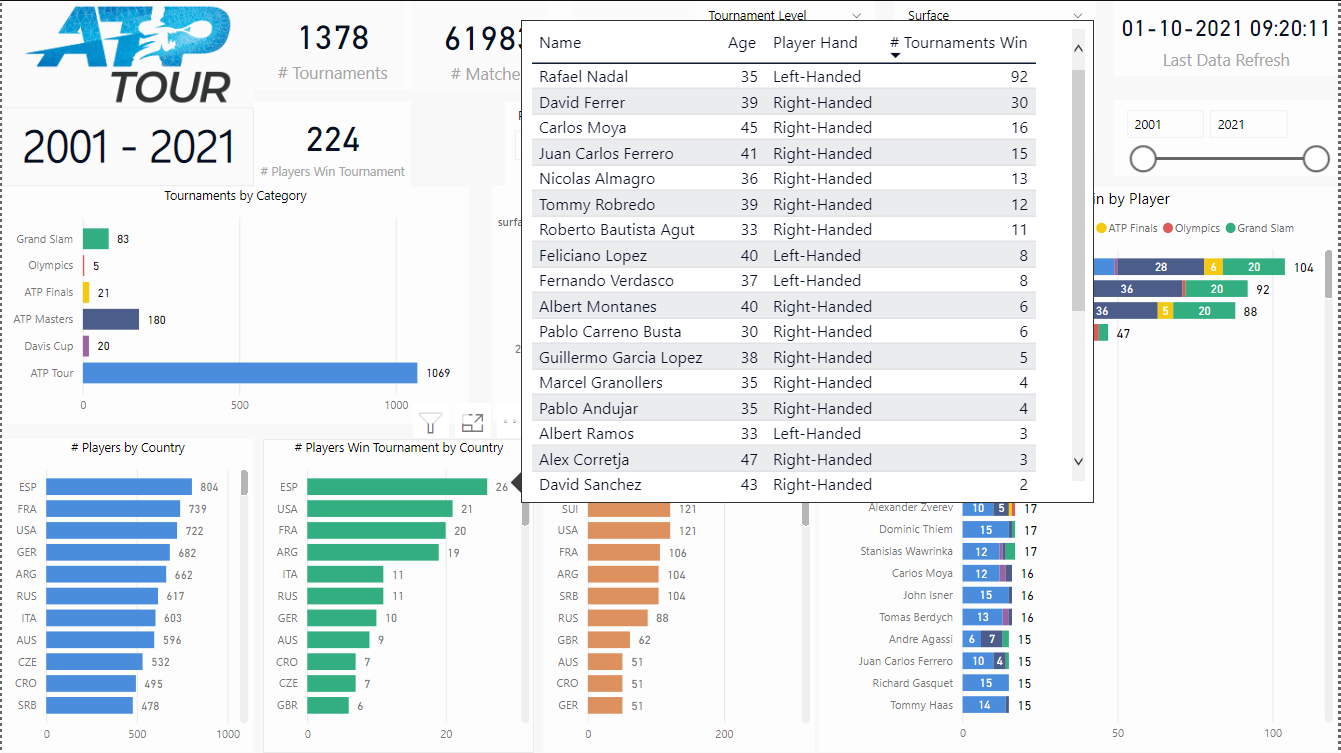Sort the table by # Tournaments Win
Image resolution: width=1341 pixels, height=753 pixels.
coord(957,43)
